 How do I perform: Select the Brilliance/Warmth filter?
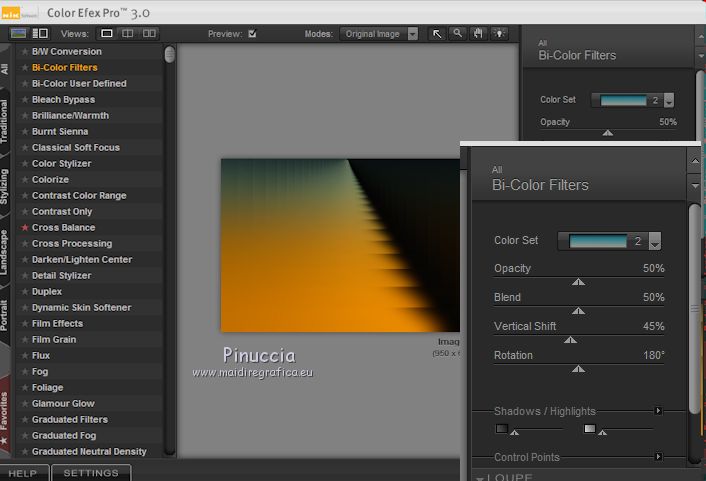(x=70, y=116)
